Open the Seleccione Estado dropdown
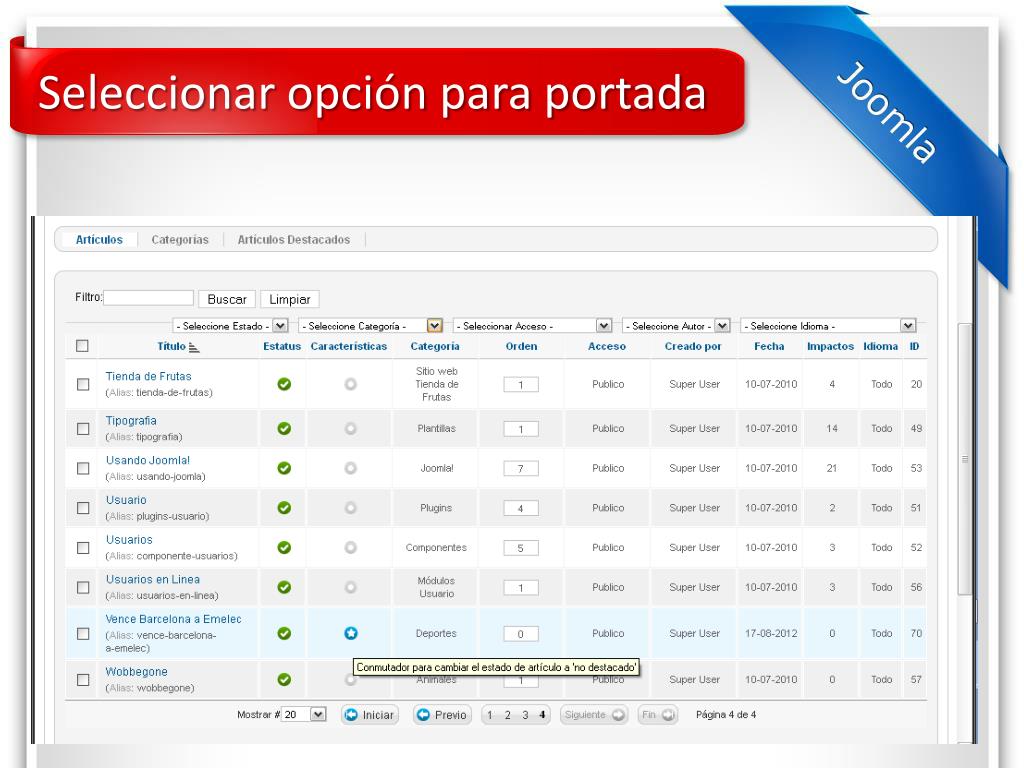The height and width of the screenshot is (768, 1024). coord(231,325)
